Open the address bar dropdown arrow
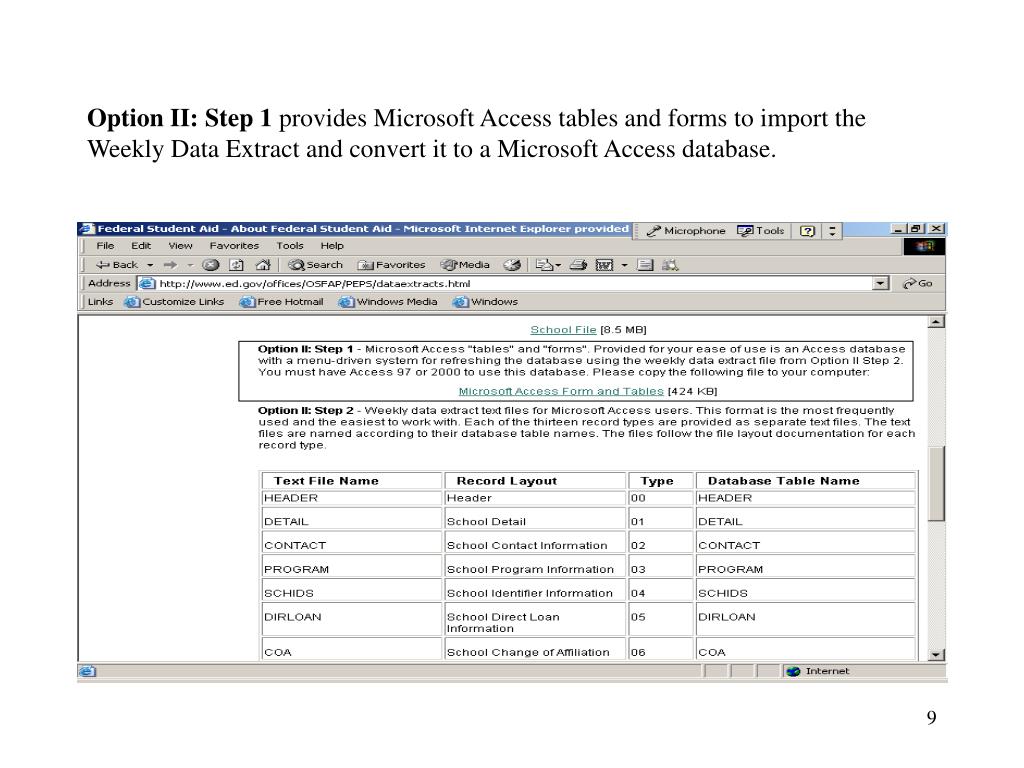1024x768 pixels. click(881, 283)
